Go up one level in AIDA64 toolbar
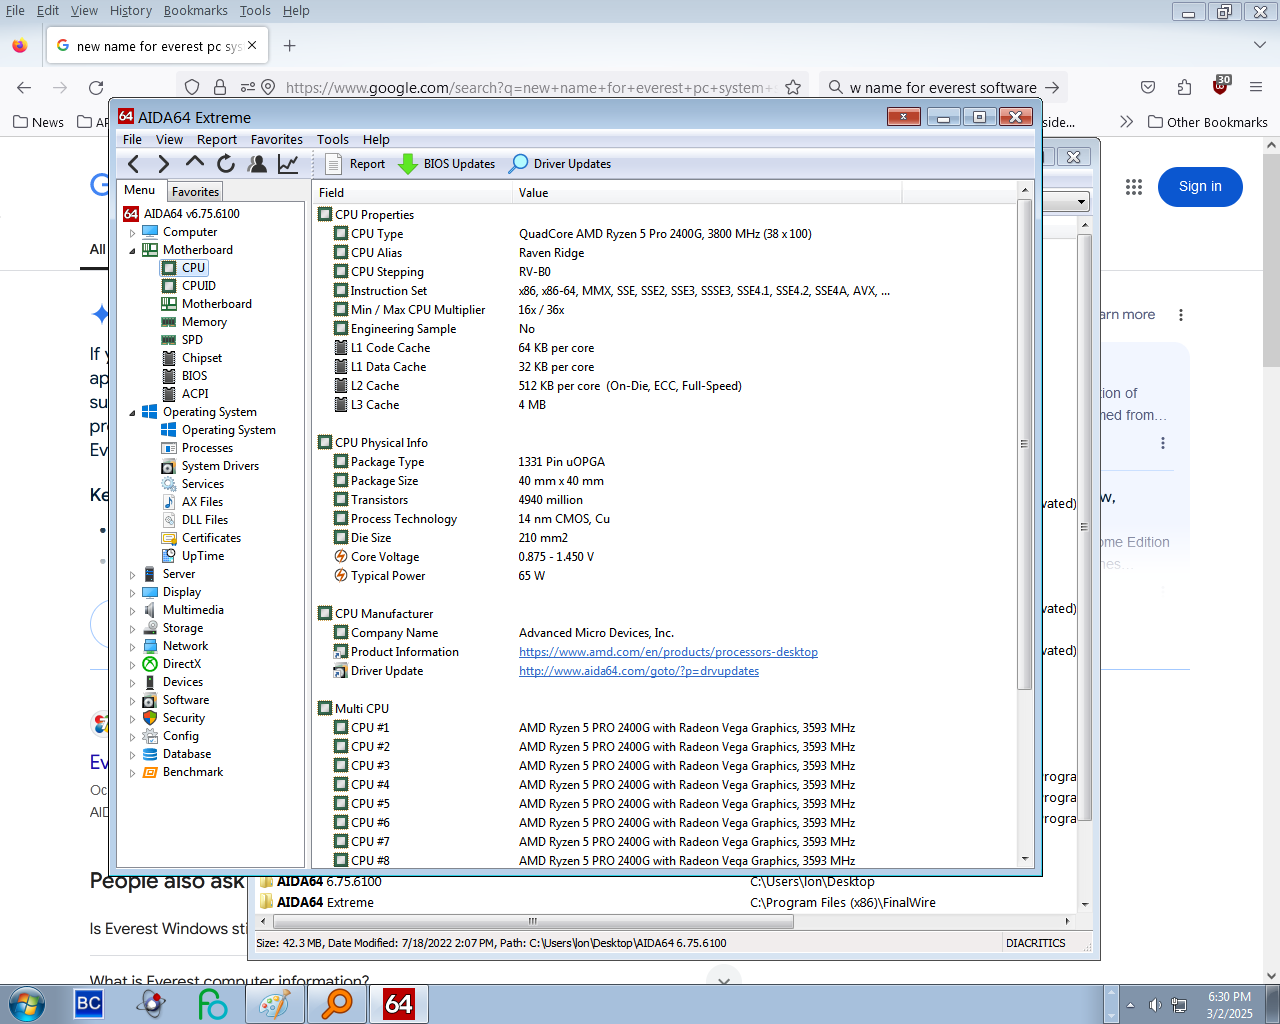Image resolution: width=1280 pixels, height=1024 pixels. [x=195, y=163]
